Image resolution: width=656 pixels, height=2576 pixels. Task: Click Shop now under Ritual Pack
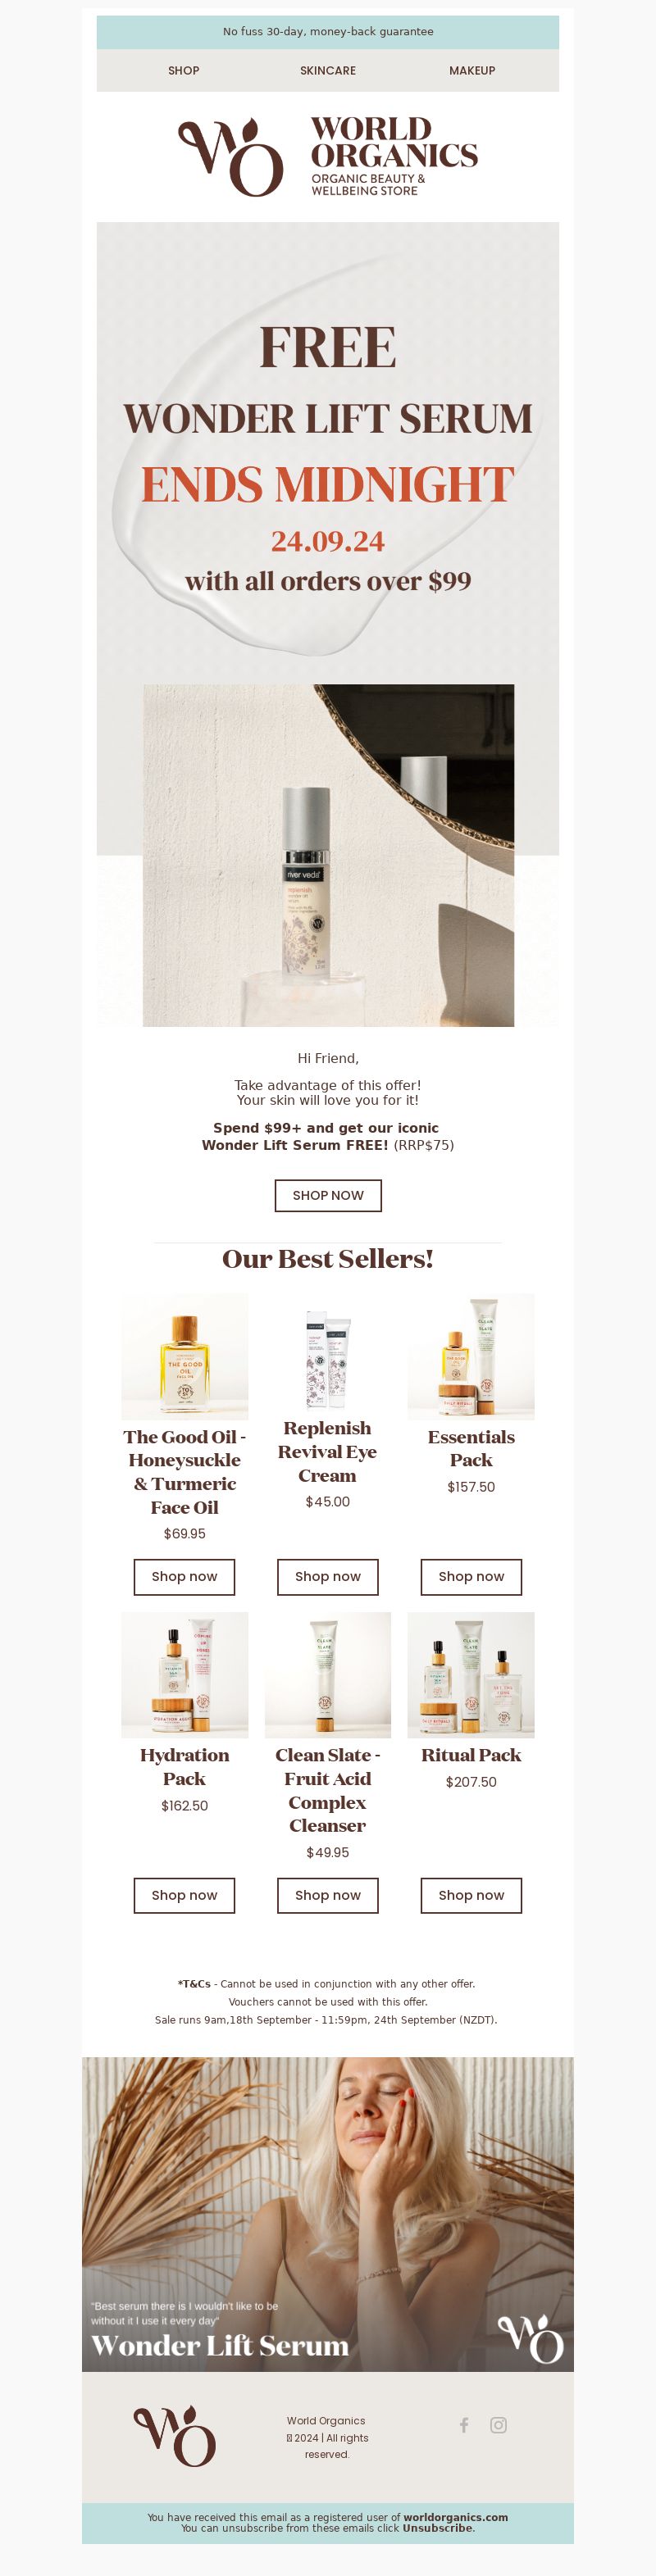471,1895
